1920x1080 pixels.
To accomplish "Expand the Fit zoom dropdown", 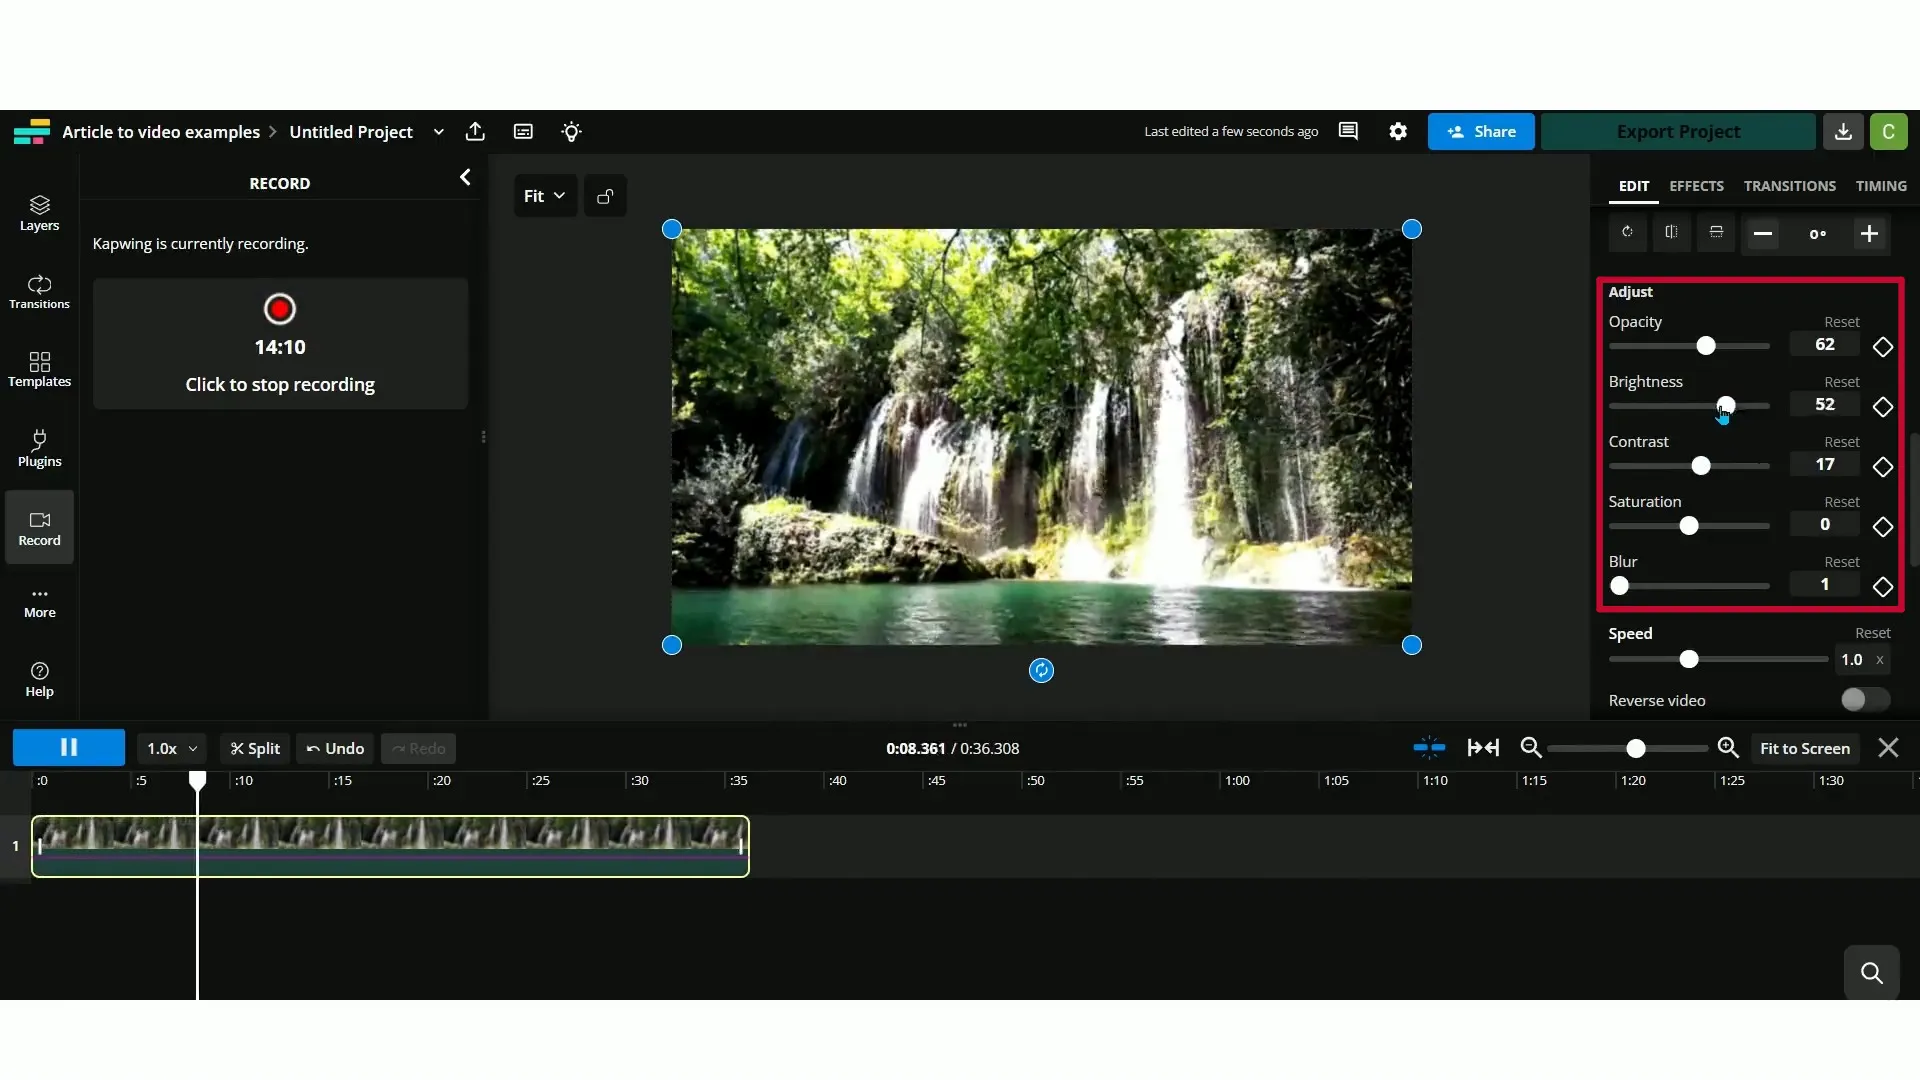I will pyautogui.click(x=545, y=196).
